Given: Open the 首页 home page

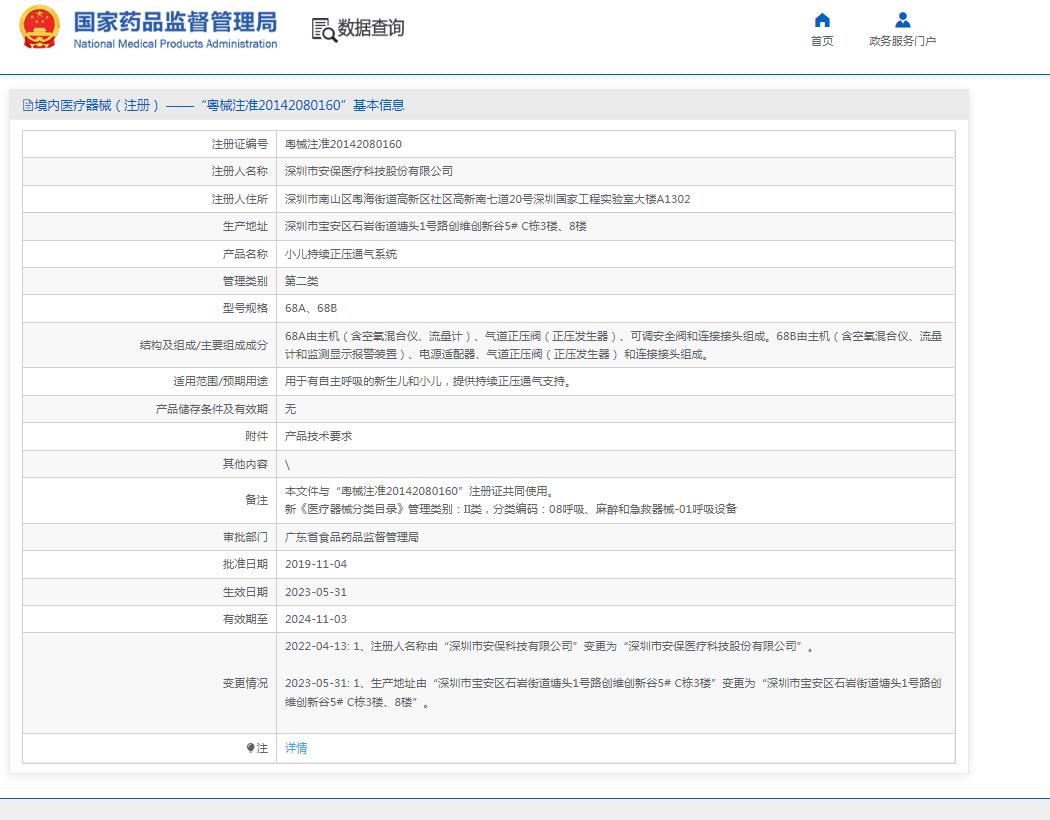Looking at the screenshot, I should coord(821,44).
